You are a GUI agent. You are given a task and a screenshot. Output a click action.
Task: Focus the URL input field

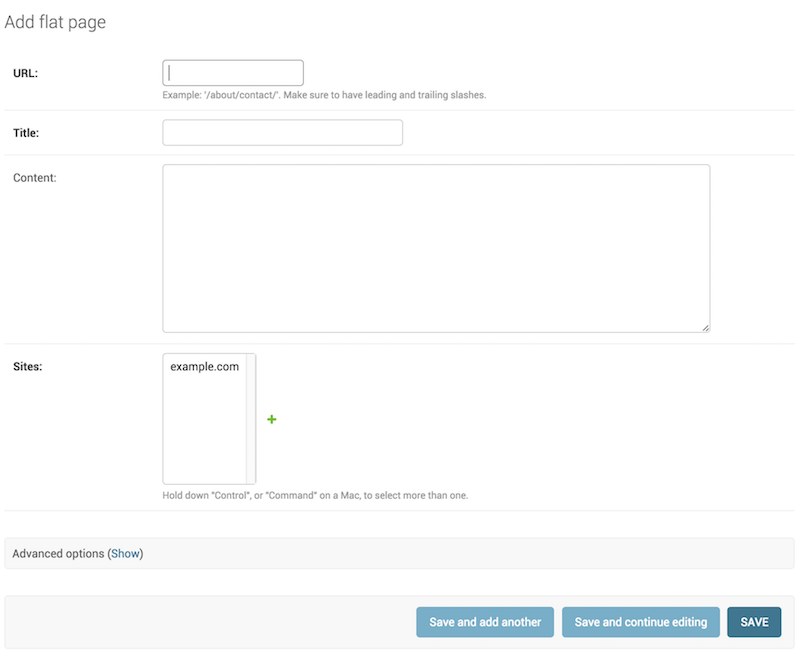pyautogui.click(x=233, y=73)
